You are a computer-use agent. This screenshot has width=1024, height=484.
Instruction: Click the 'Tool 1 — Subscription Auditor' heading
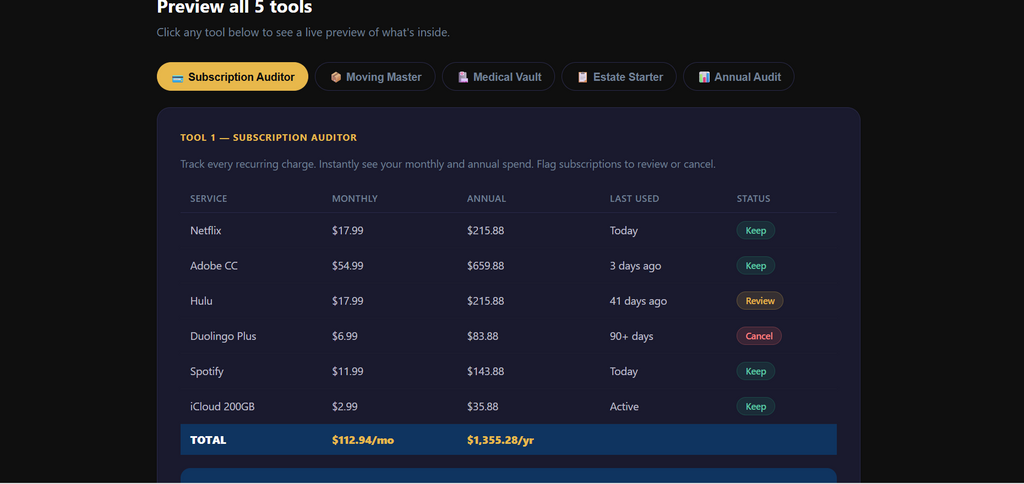tap(268, 138)
